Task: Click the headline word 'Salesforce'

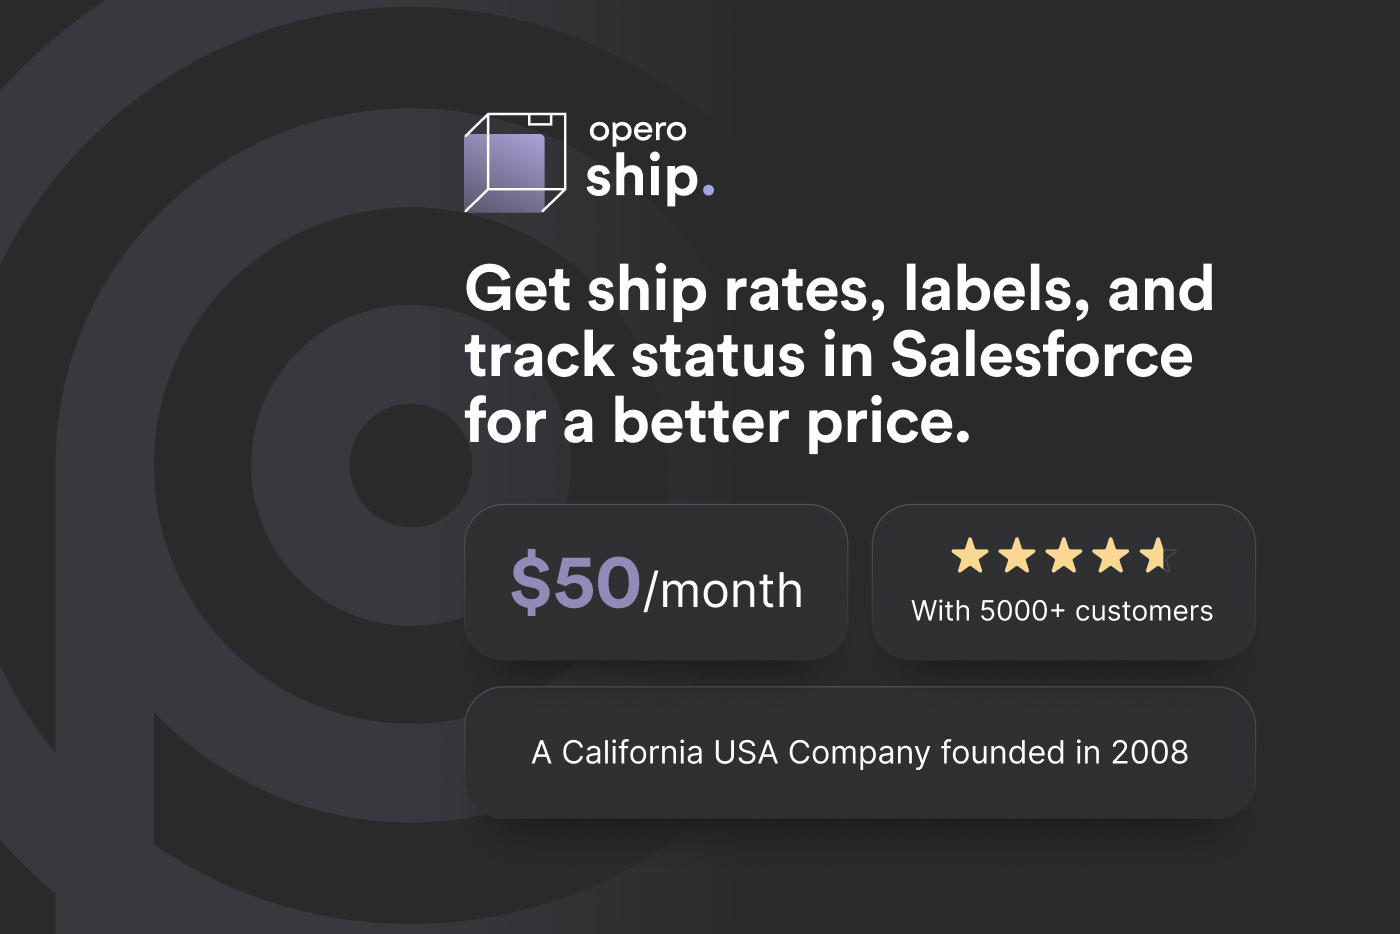Action: [1041, 355]
